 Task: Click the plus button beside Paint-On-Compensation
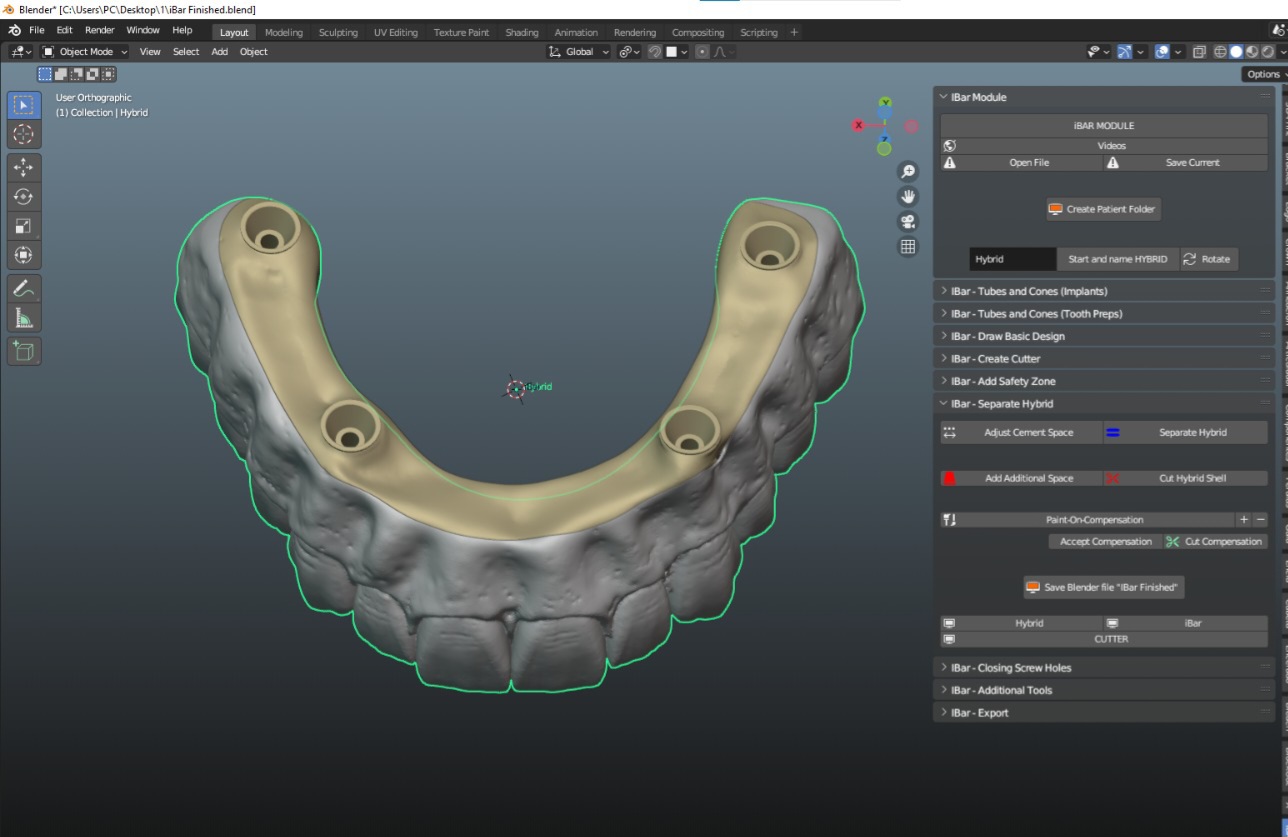pyautogui.click(x=1244, y=520)
